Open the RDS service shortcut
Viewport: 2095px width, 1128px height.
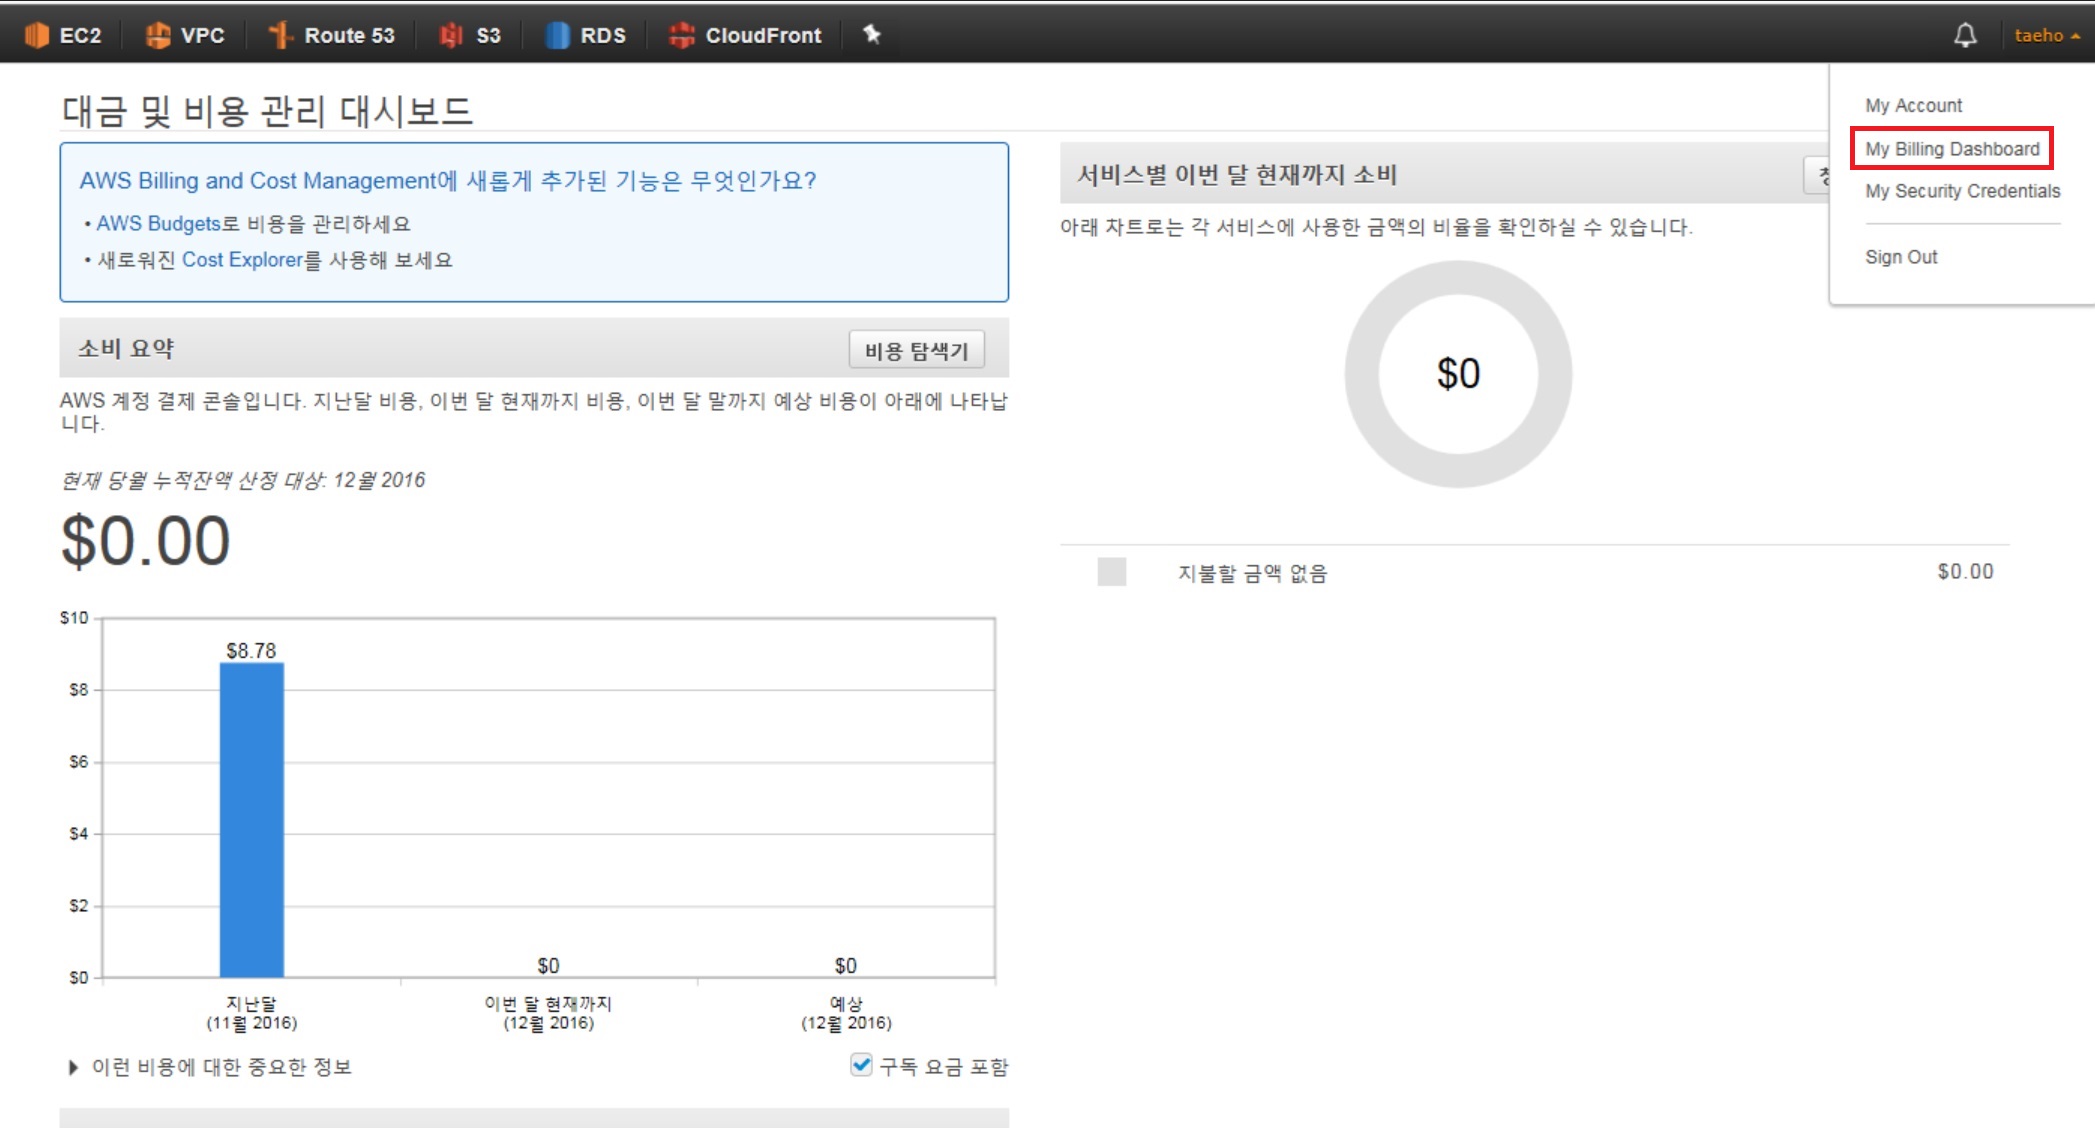point(586,35)
